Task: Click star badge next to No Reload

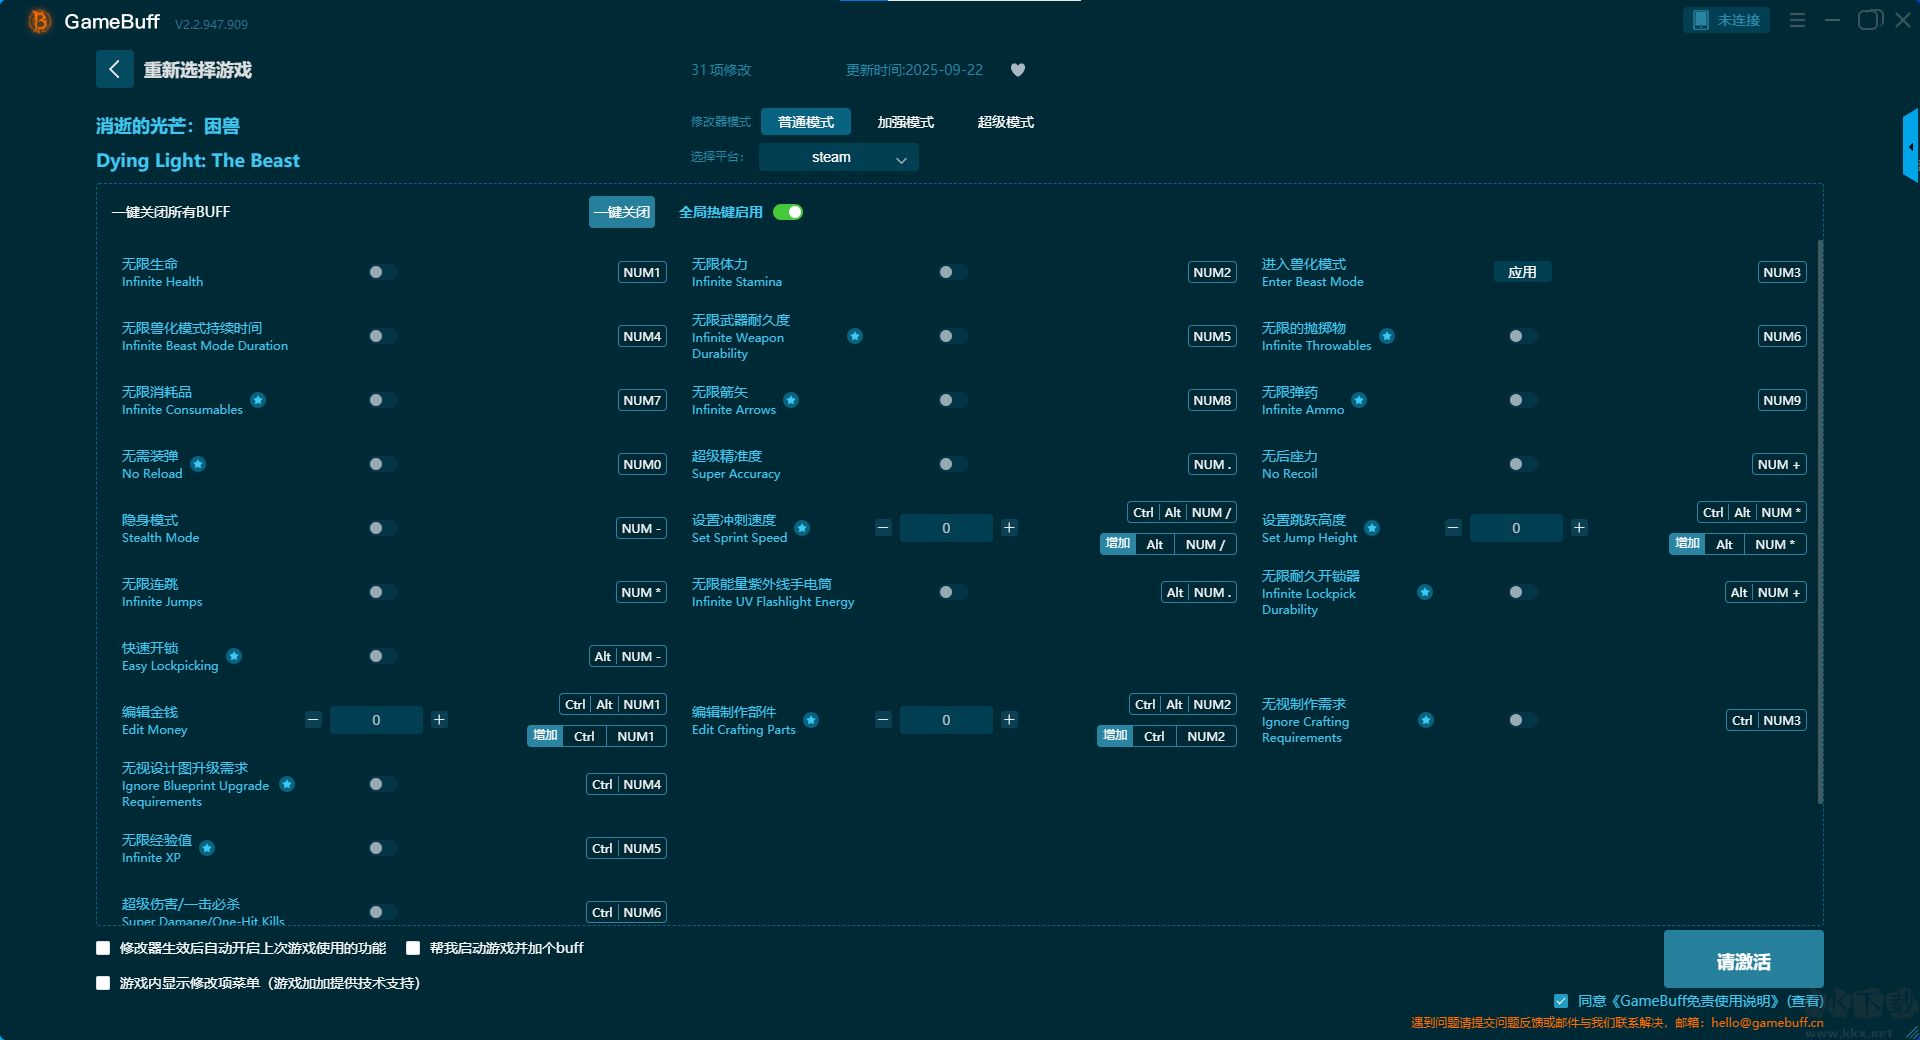Action: pyautogui.click(x=198, y=464)
